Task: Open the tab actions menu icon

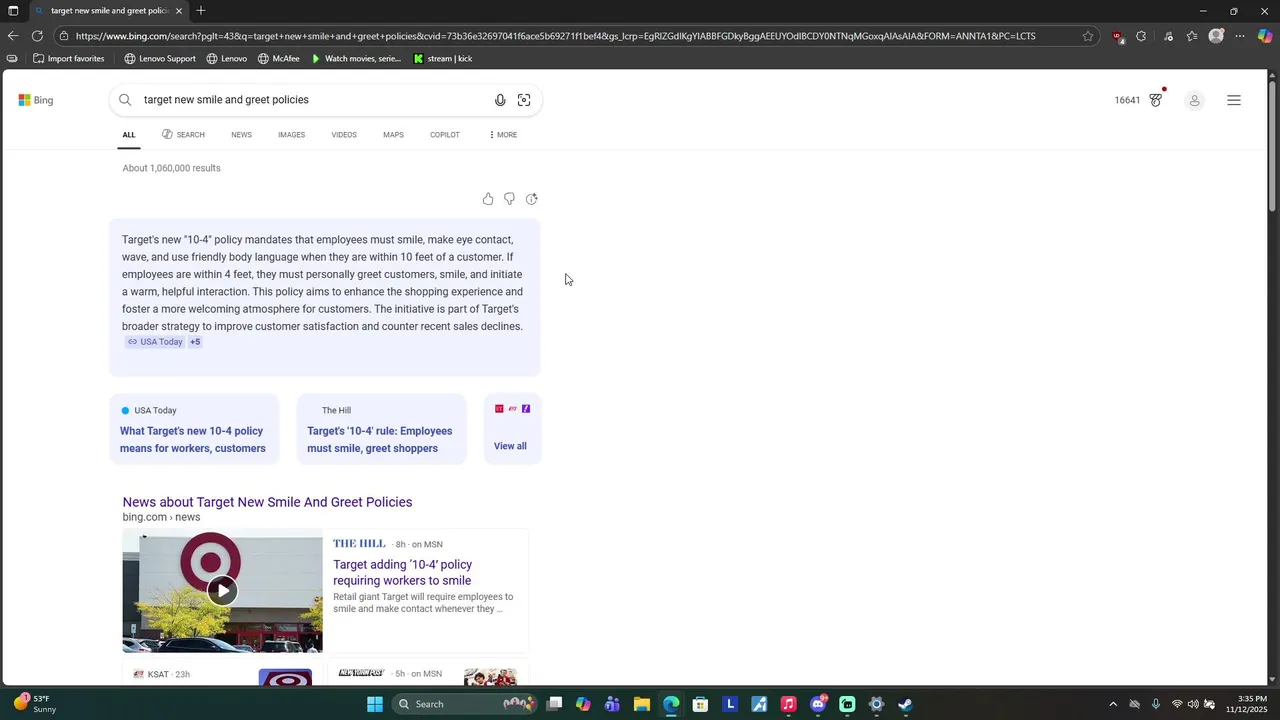Action: pos(13,11)
